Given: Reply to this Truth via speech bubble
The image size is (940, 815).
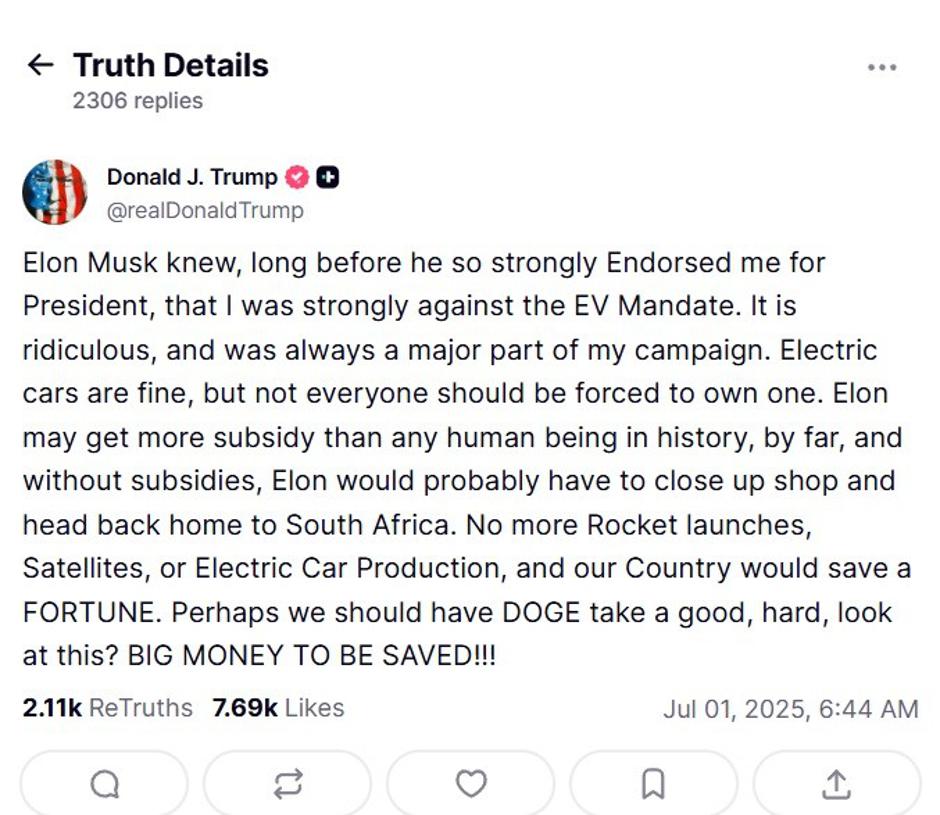Looking at the screenshot, I should point(104,785).
